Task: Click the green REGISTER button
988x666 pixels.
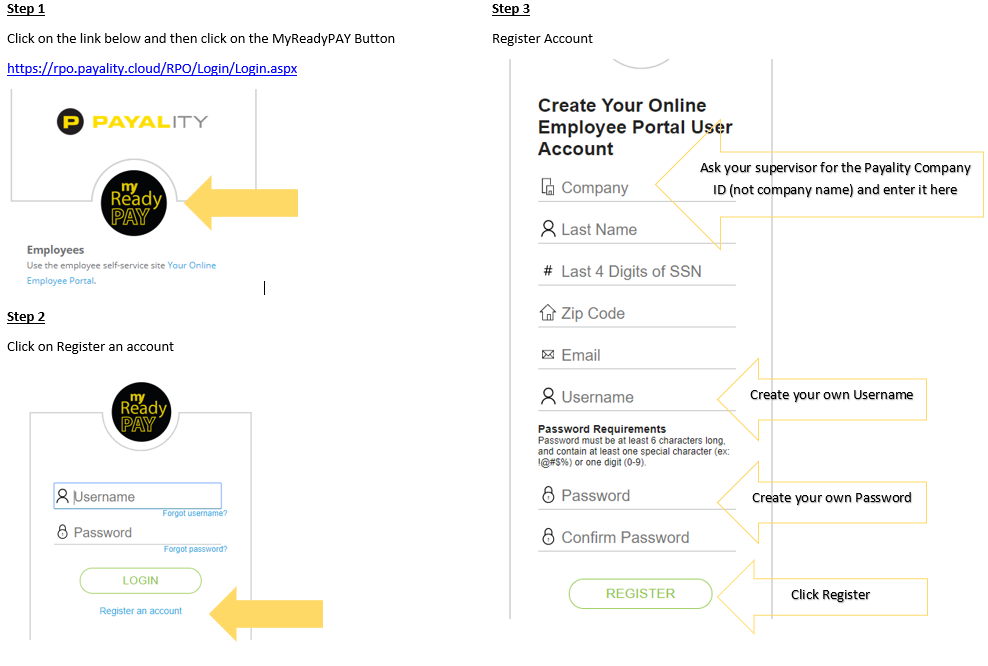Action: tap(640, 594)
